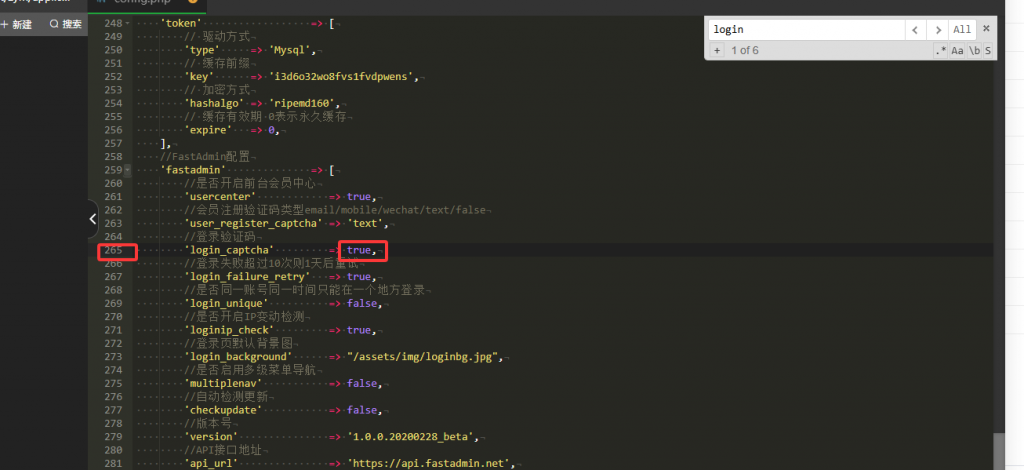Enable case-sensitive search (Aa)
1024x470 pixels.
click(x=957, y=50)
